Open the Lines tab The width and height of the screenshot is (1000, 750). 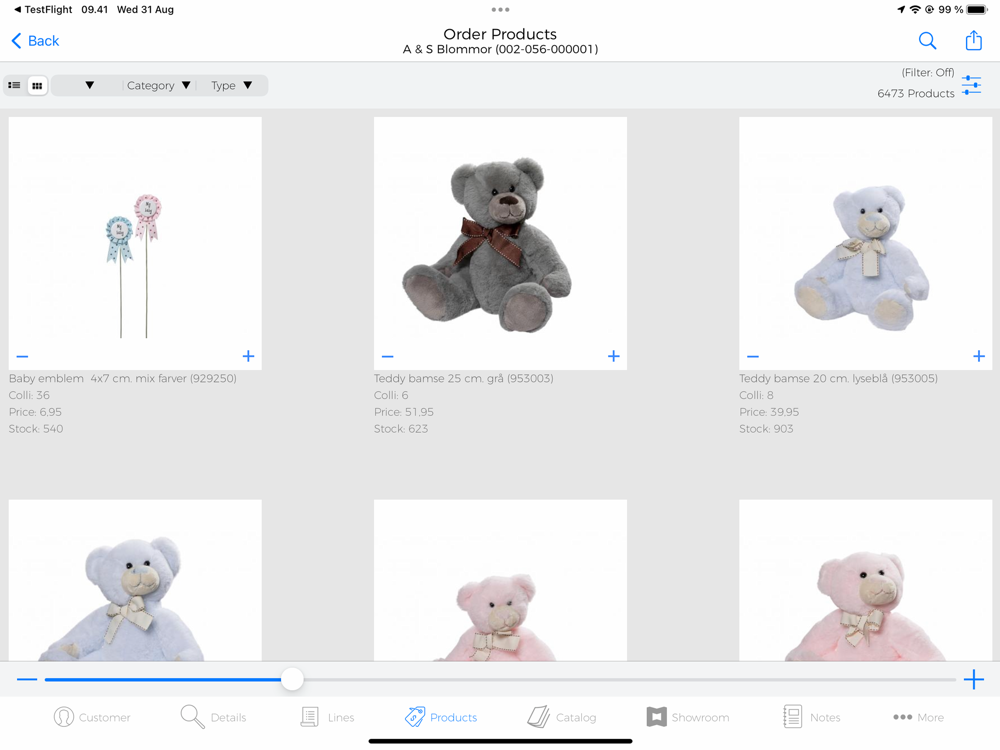(327, 717)
